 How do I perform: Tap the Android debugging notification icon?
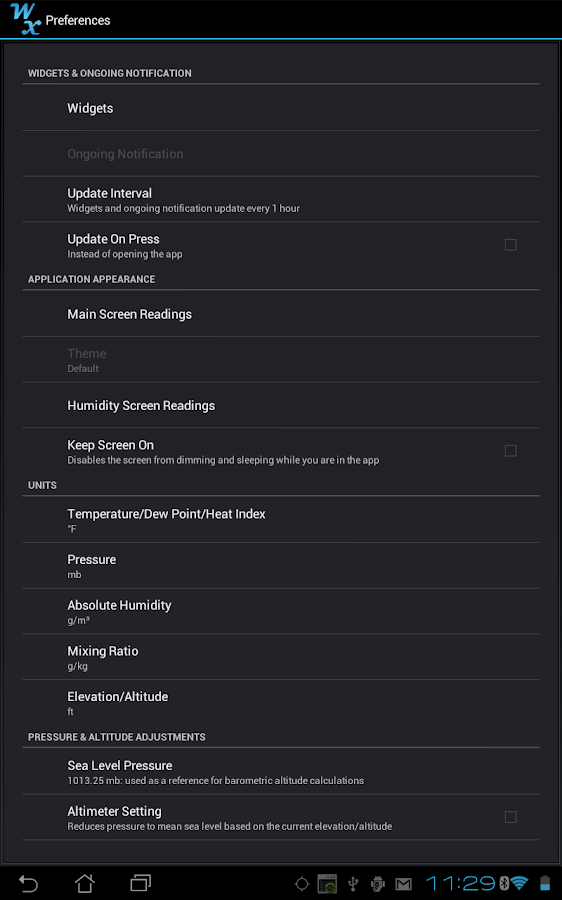(378, 884)
